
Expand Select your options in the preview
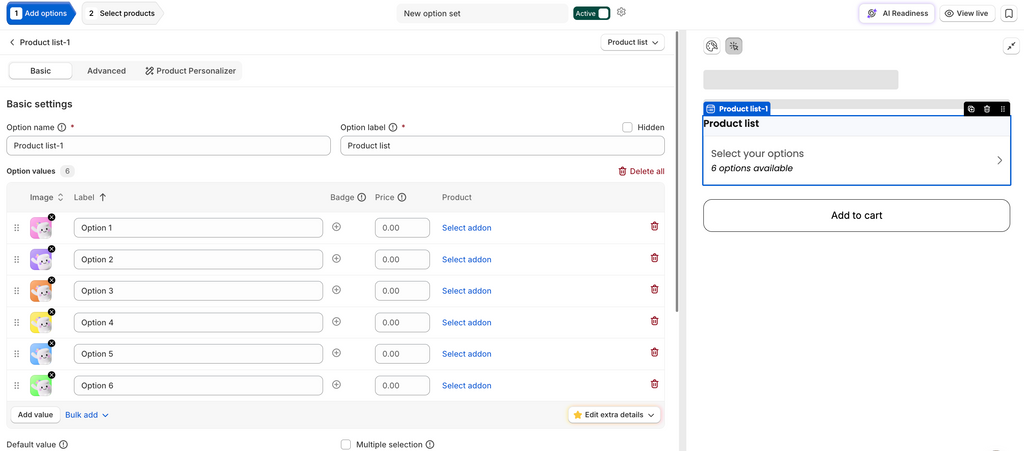point(856,161)
